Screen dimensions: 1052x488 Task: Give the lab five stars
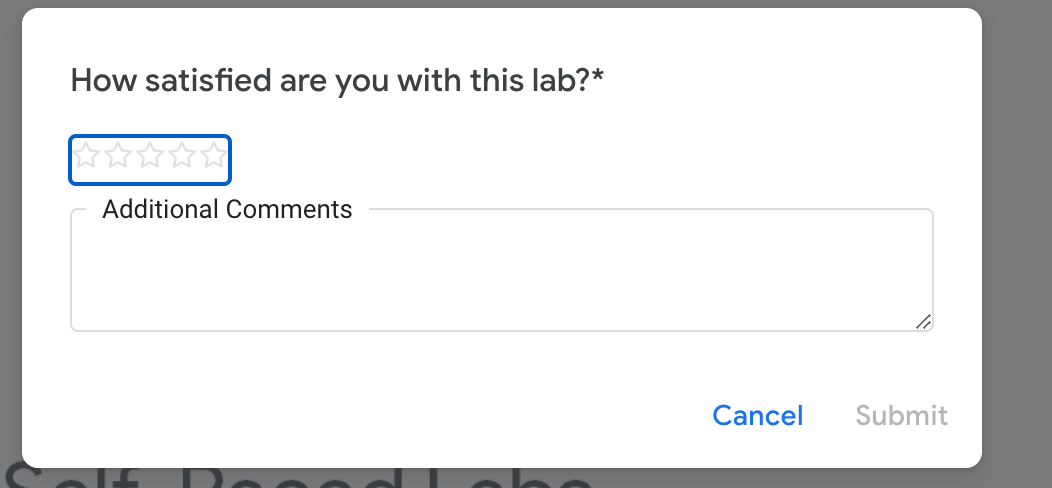[x=213, y=156]
